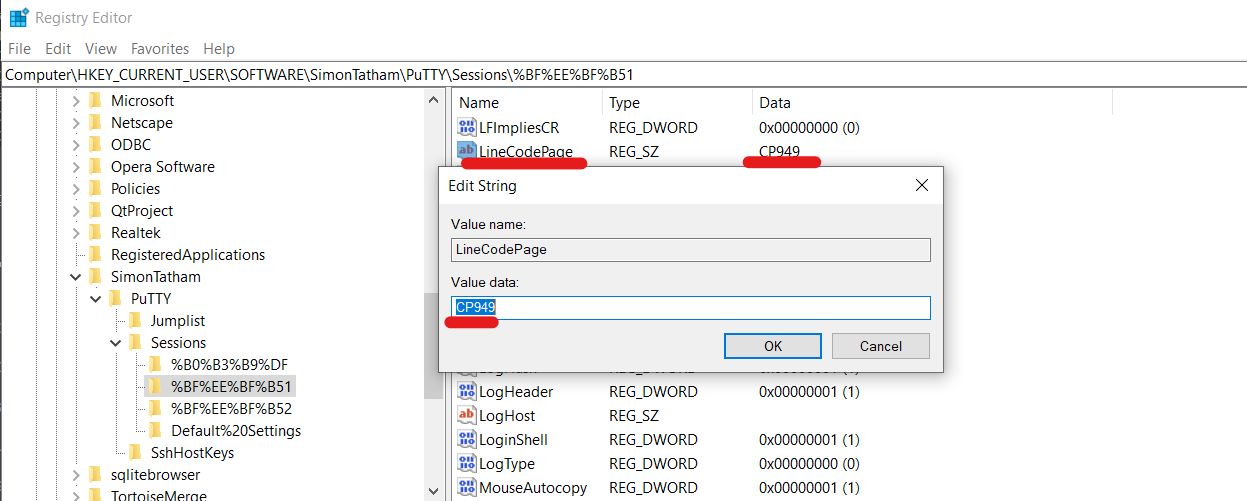Expand the ODBC key

point(76,145)
